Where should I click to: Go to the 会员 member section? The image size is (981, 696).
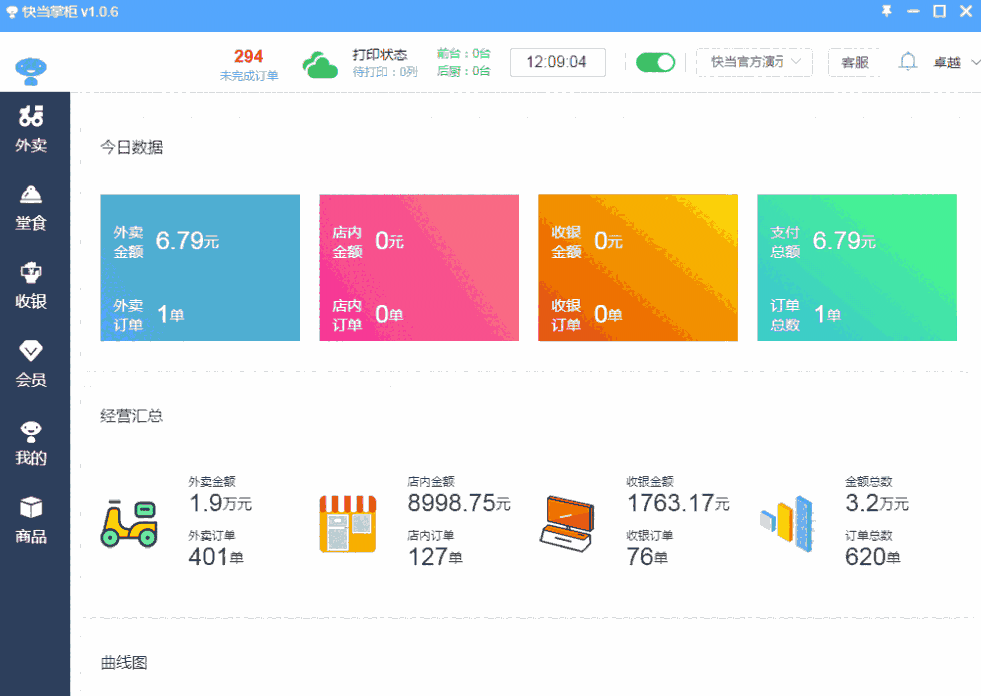[x=33, y=361]
